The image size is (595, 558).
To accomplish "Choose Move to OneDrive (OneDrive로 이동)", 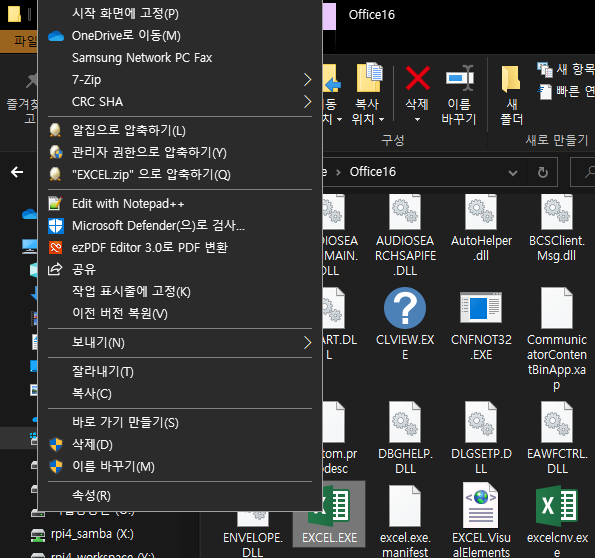I will [180, 36].
